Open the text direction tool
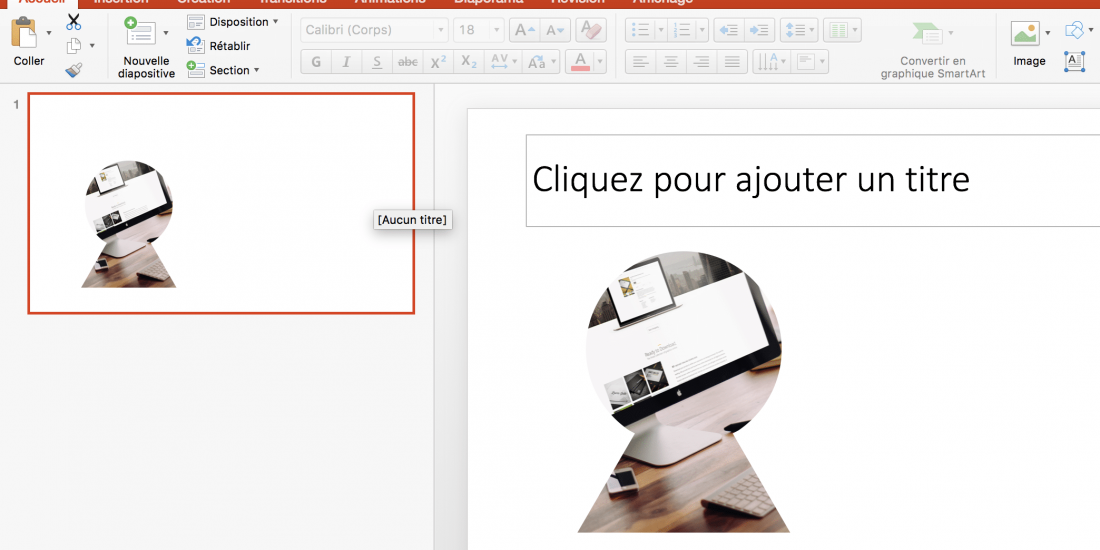This screenshot has height=550, width=1100. click(772, 62)
